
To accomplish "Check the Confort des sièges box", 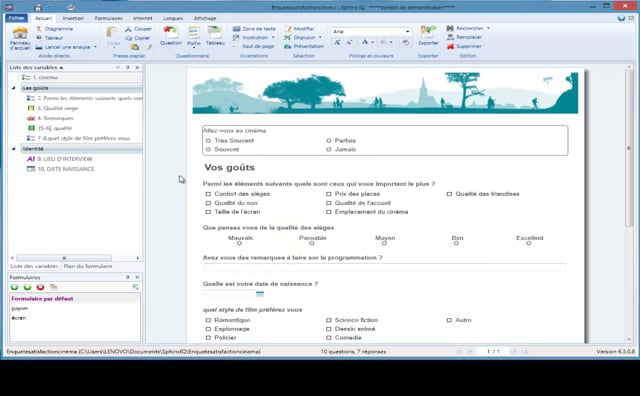I will [208, 194].
